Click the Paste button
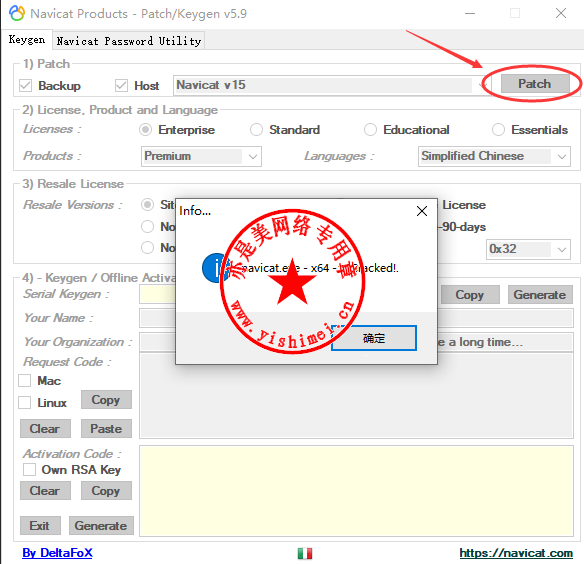The image size is (584, 564). pos(106,428)
